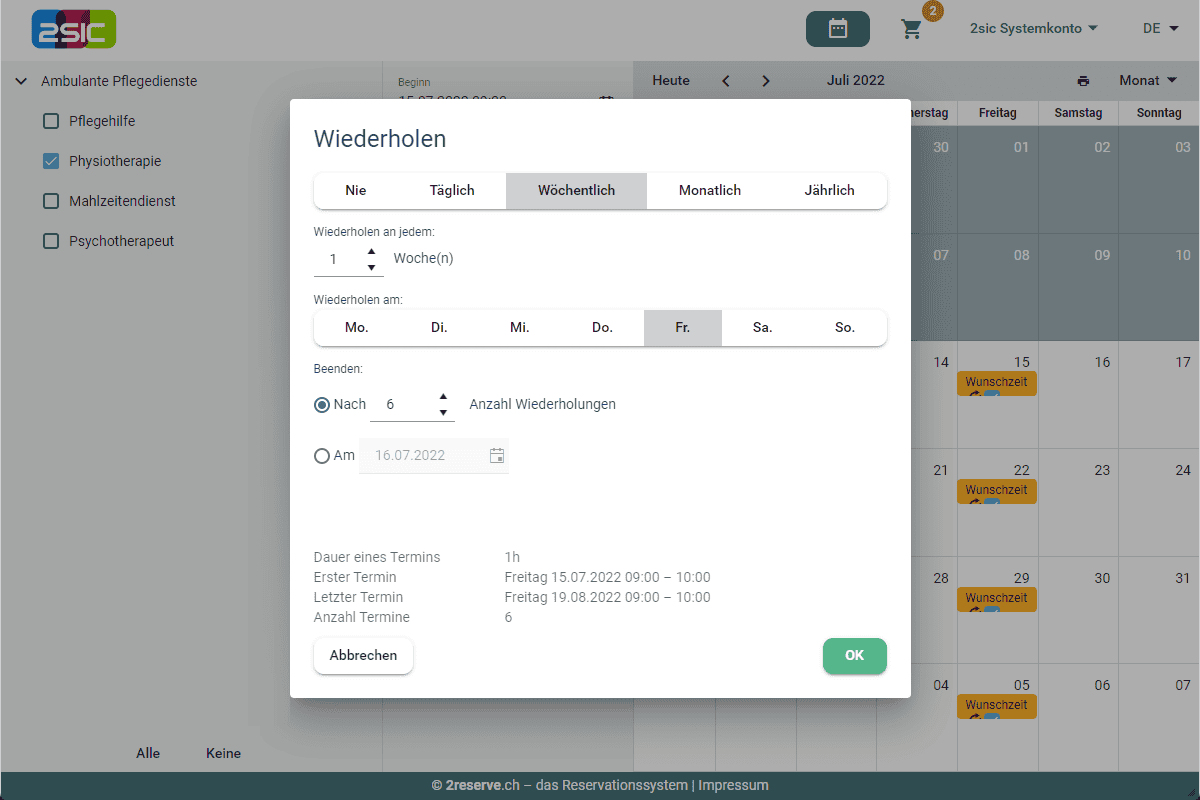
Task: Check the Pflegehilfe checkbox
Action: 51,121
